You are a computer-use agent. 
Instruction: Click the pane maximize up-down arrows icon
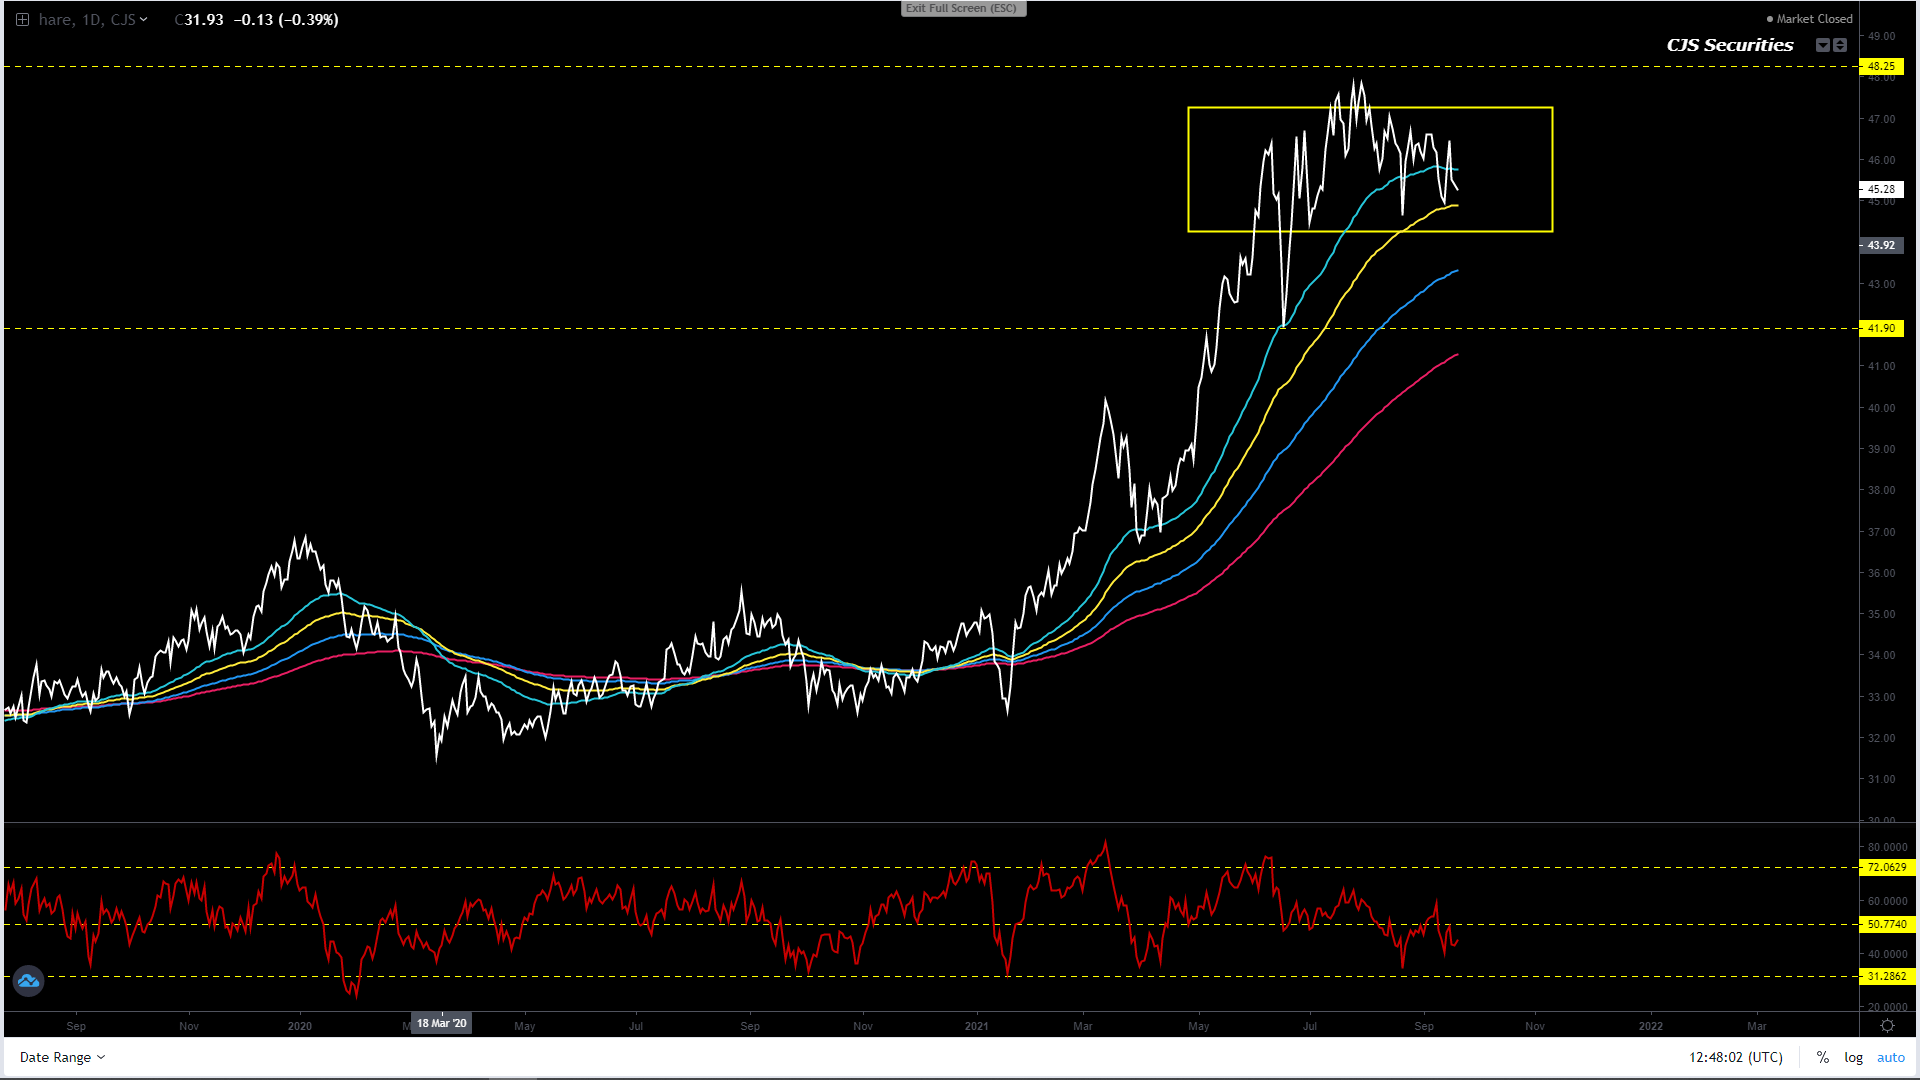[1840, 45]
